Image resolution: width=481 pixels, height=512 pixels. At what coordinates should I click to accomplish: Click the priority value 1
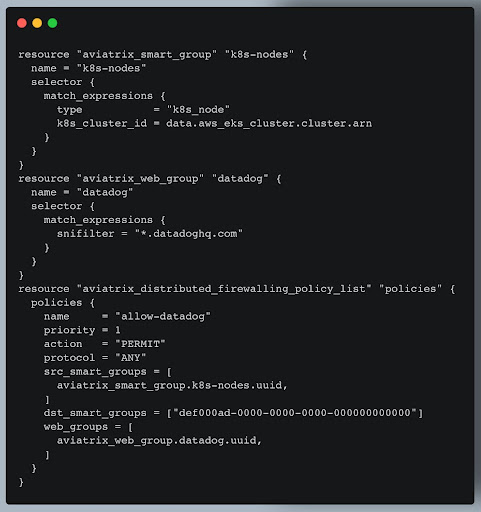click(118, 330)
